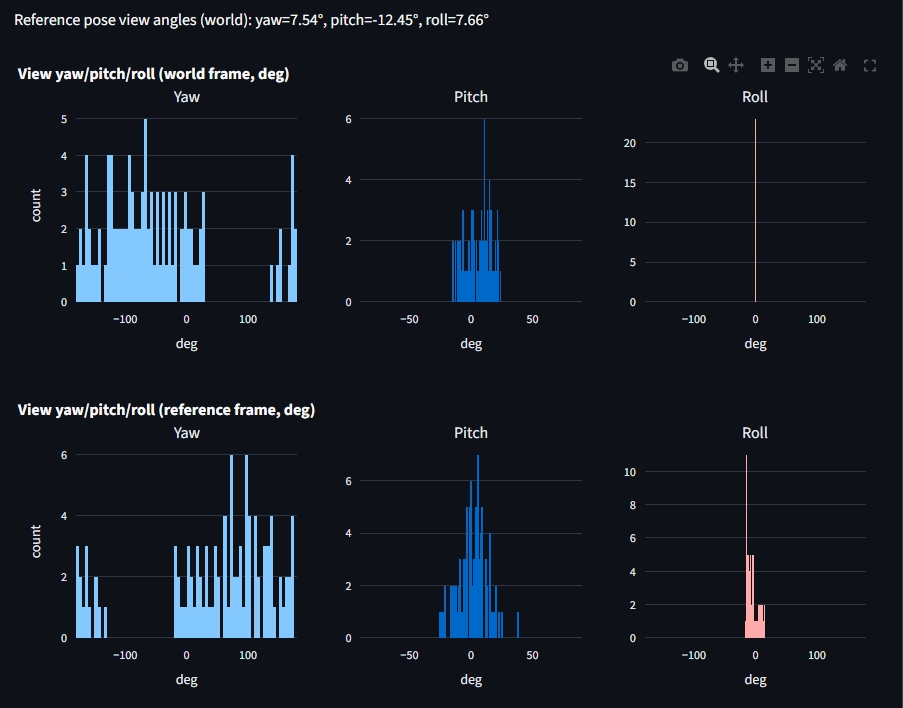Click the reference frame Yaw chart title
Screen dimensions: 903x708
coord(186,433)
